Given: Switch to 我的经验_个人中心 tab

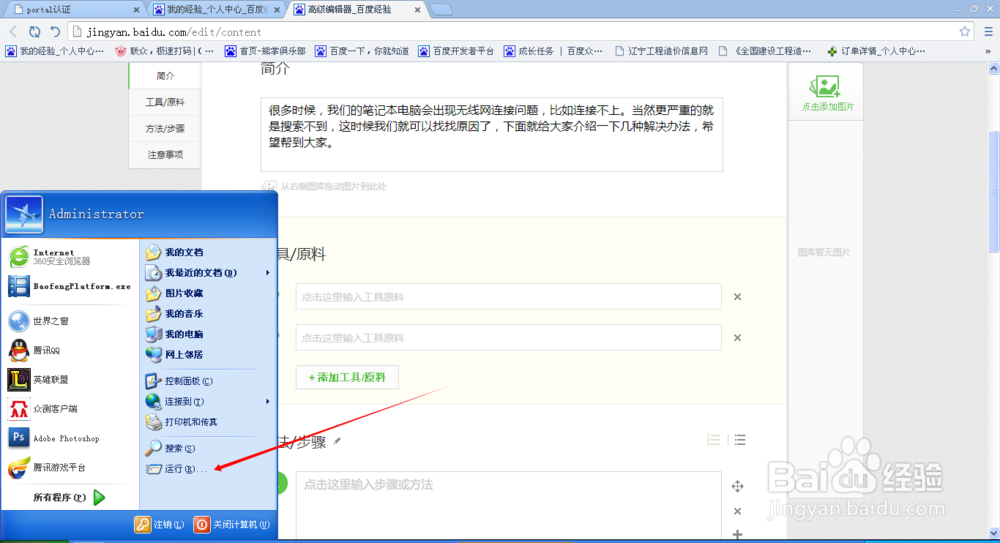Looking at the screenshot, I should coord(217,10).
